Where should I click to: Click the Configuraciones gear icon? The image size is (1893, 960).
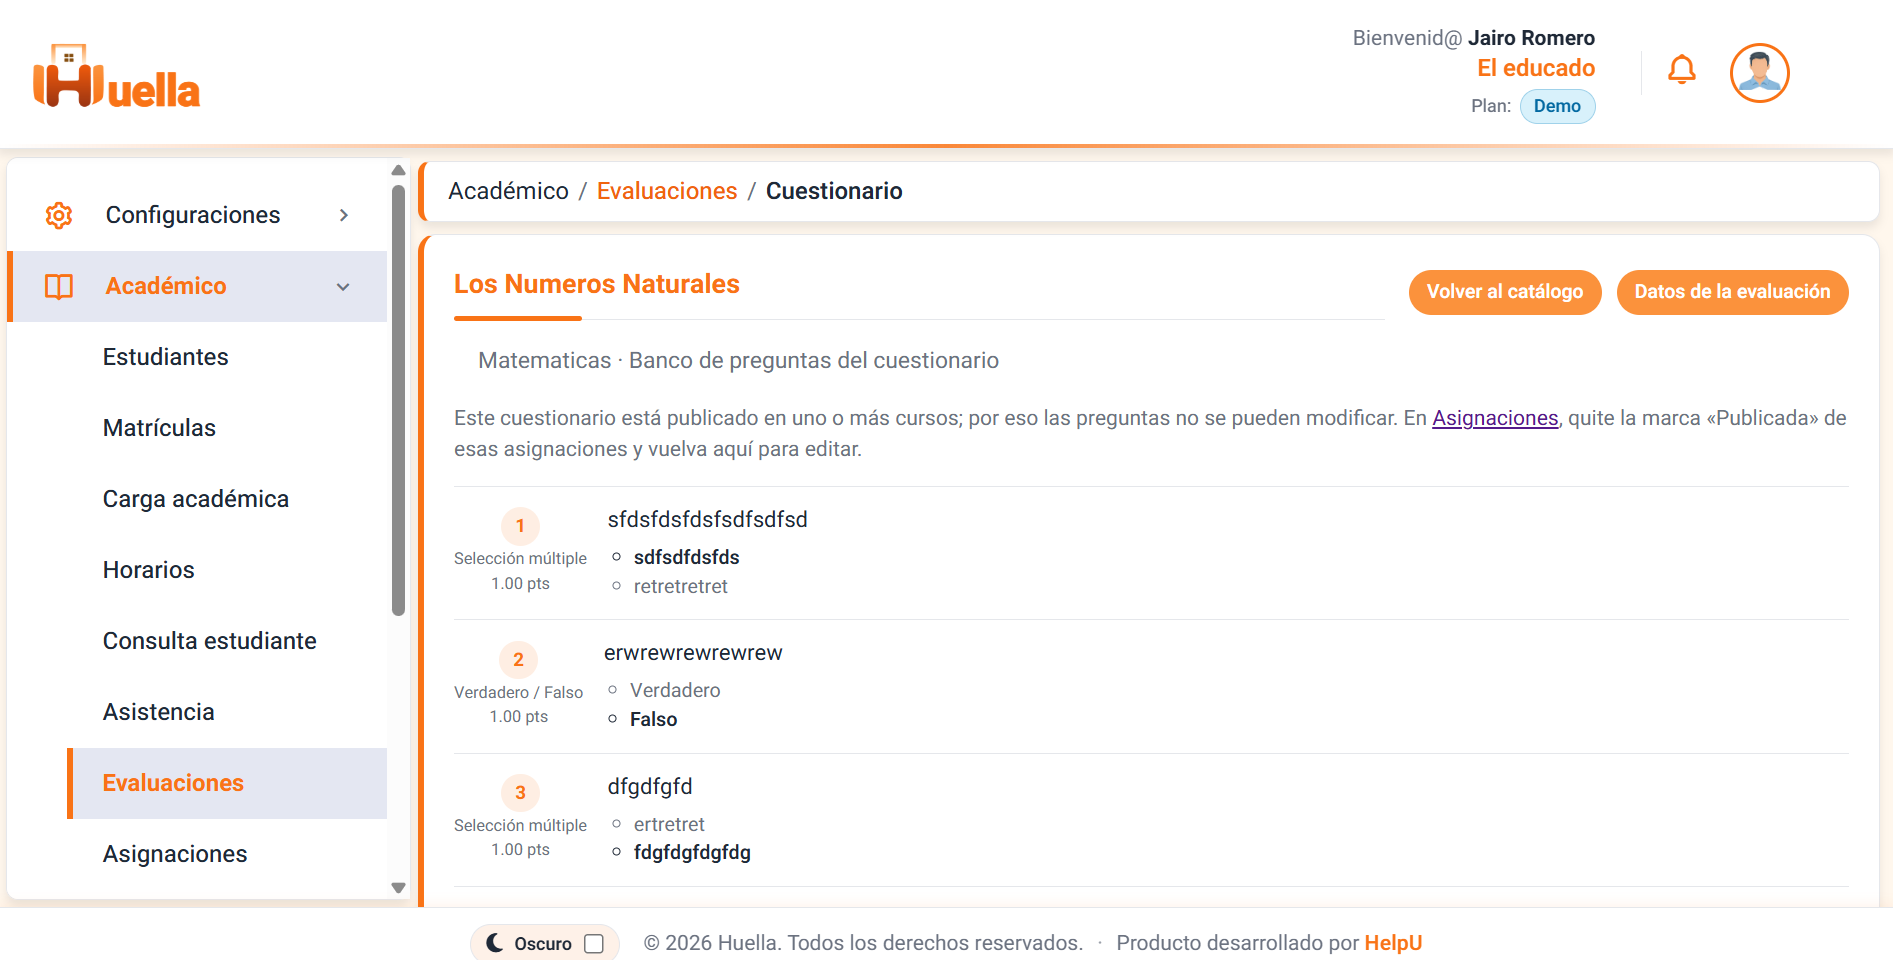pos(59,215)
